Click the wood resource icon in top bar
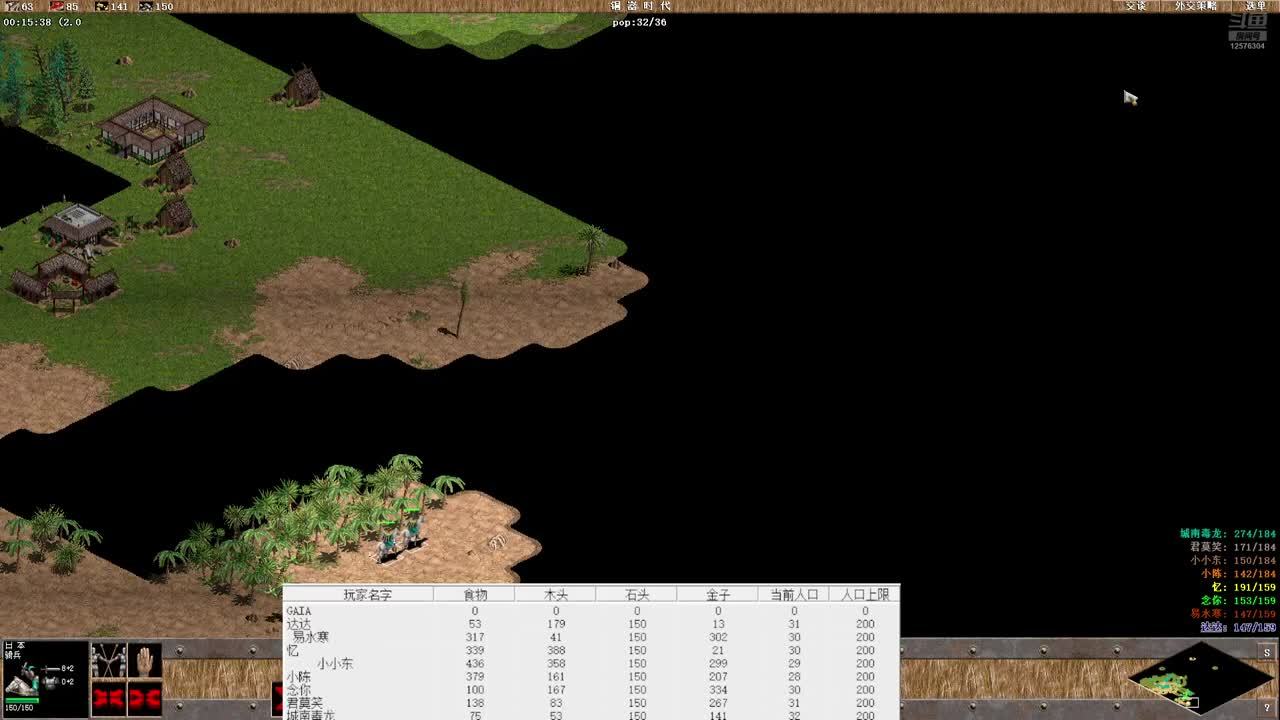The height and width of the screenshot is (720, 1280). pyautogui.click(x=11, y=6)
